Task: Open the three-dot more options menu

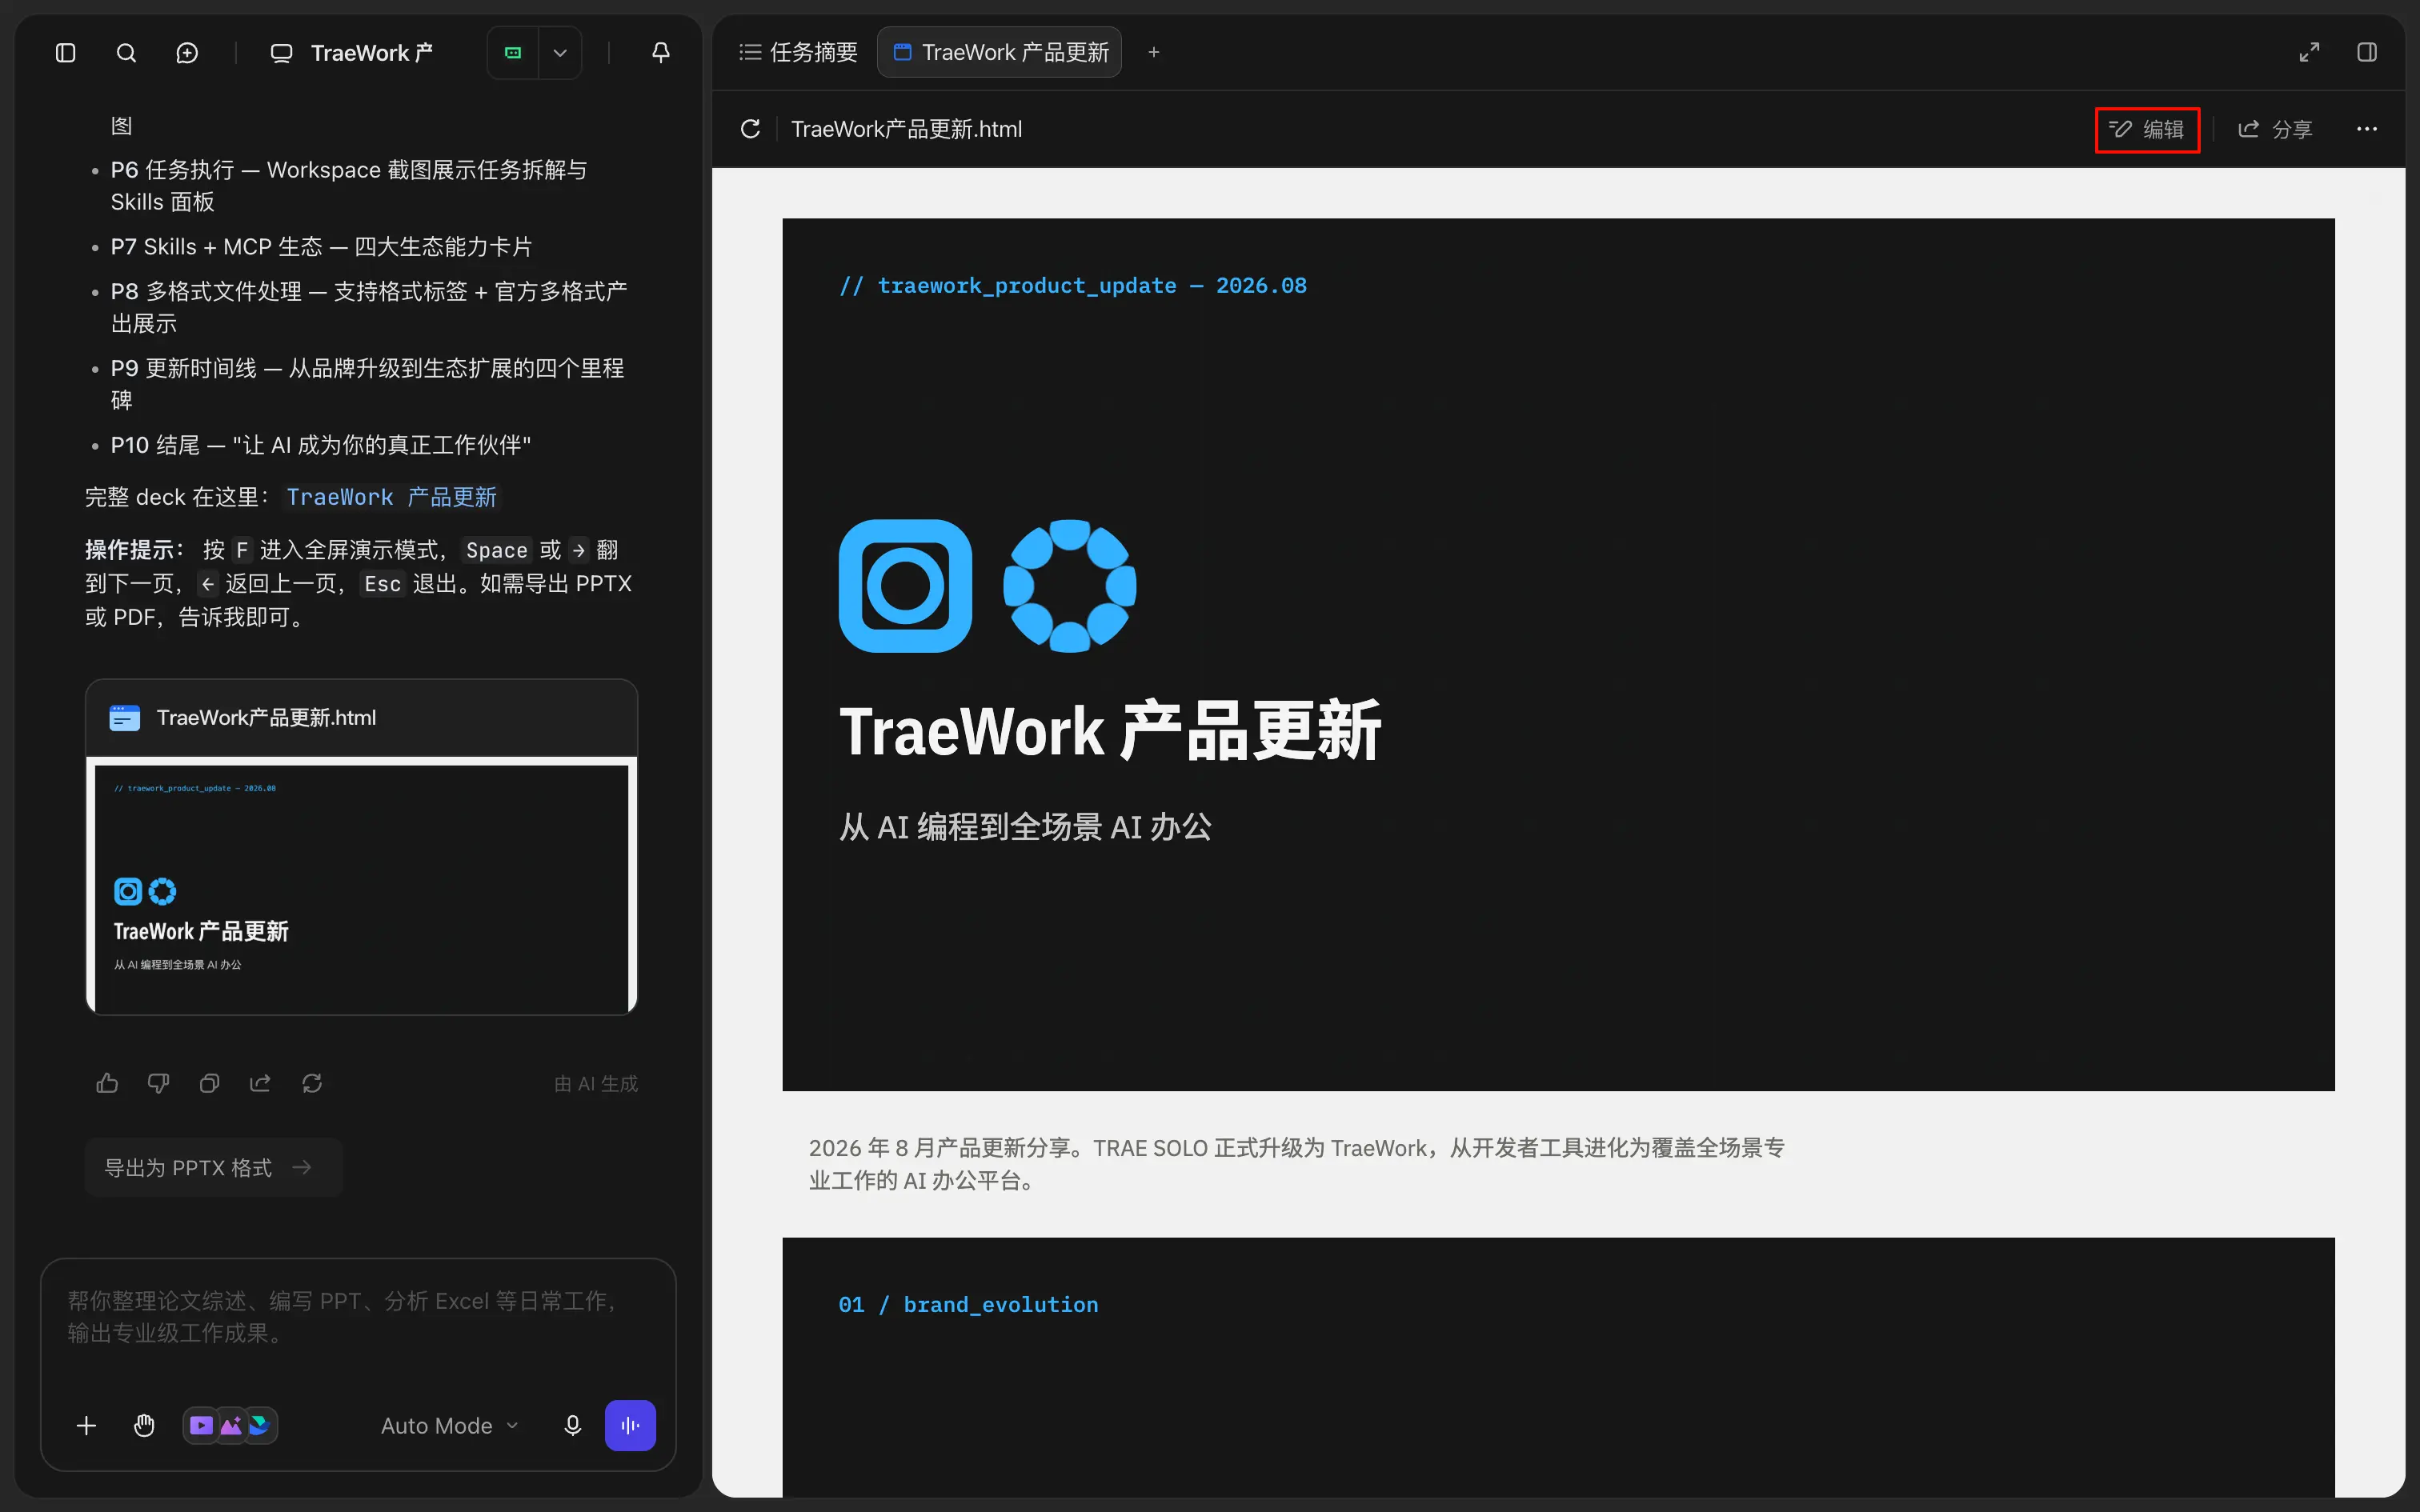Action: pyautogui.click(x=2367, y=129)
